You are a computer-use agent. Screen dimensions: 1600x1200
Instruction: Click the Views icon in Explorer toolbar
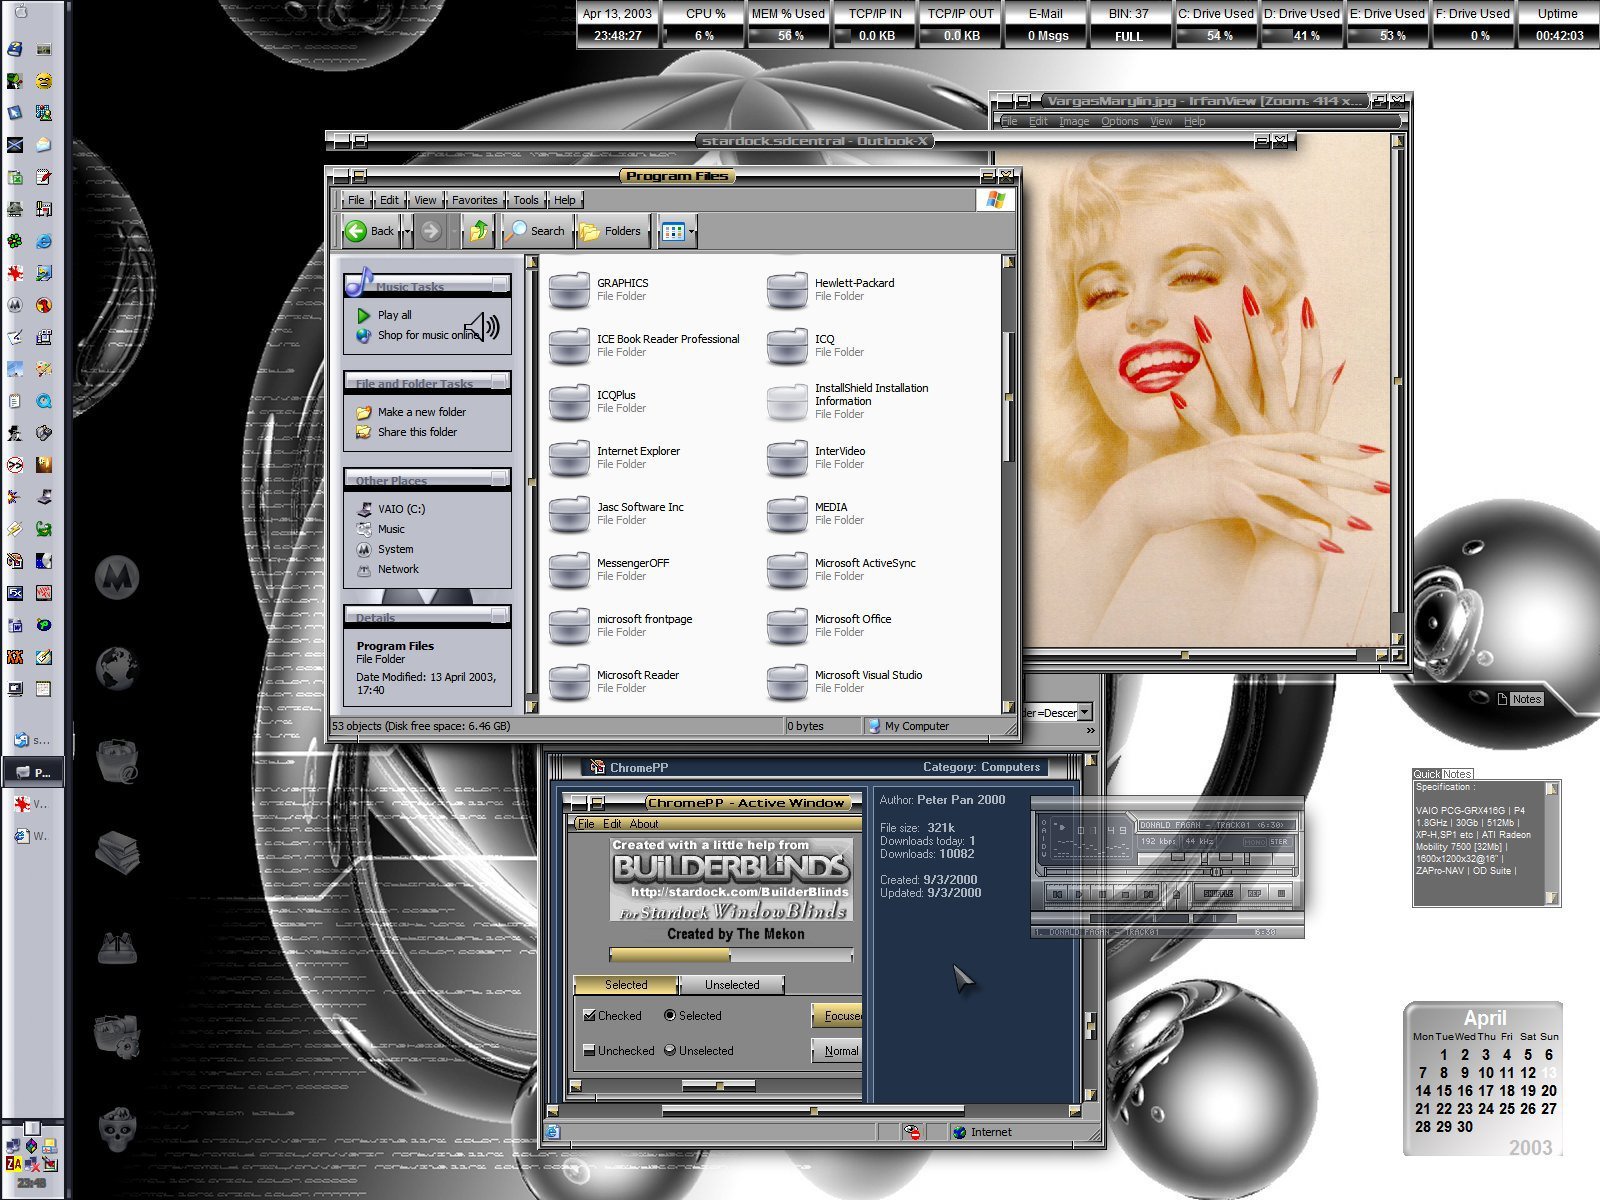[x=673, y=232]
